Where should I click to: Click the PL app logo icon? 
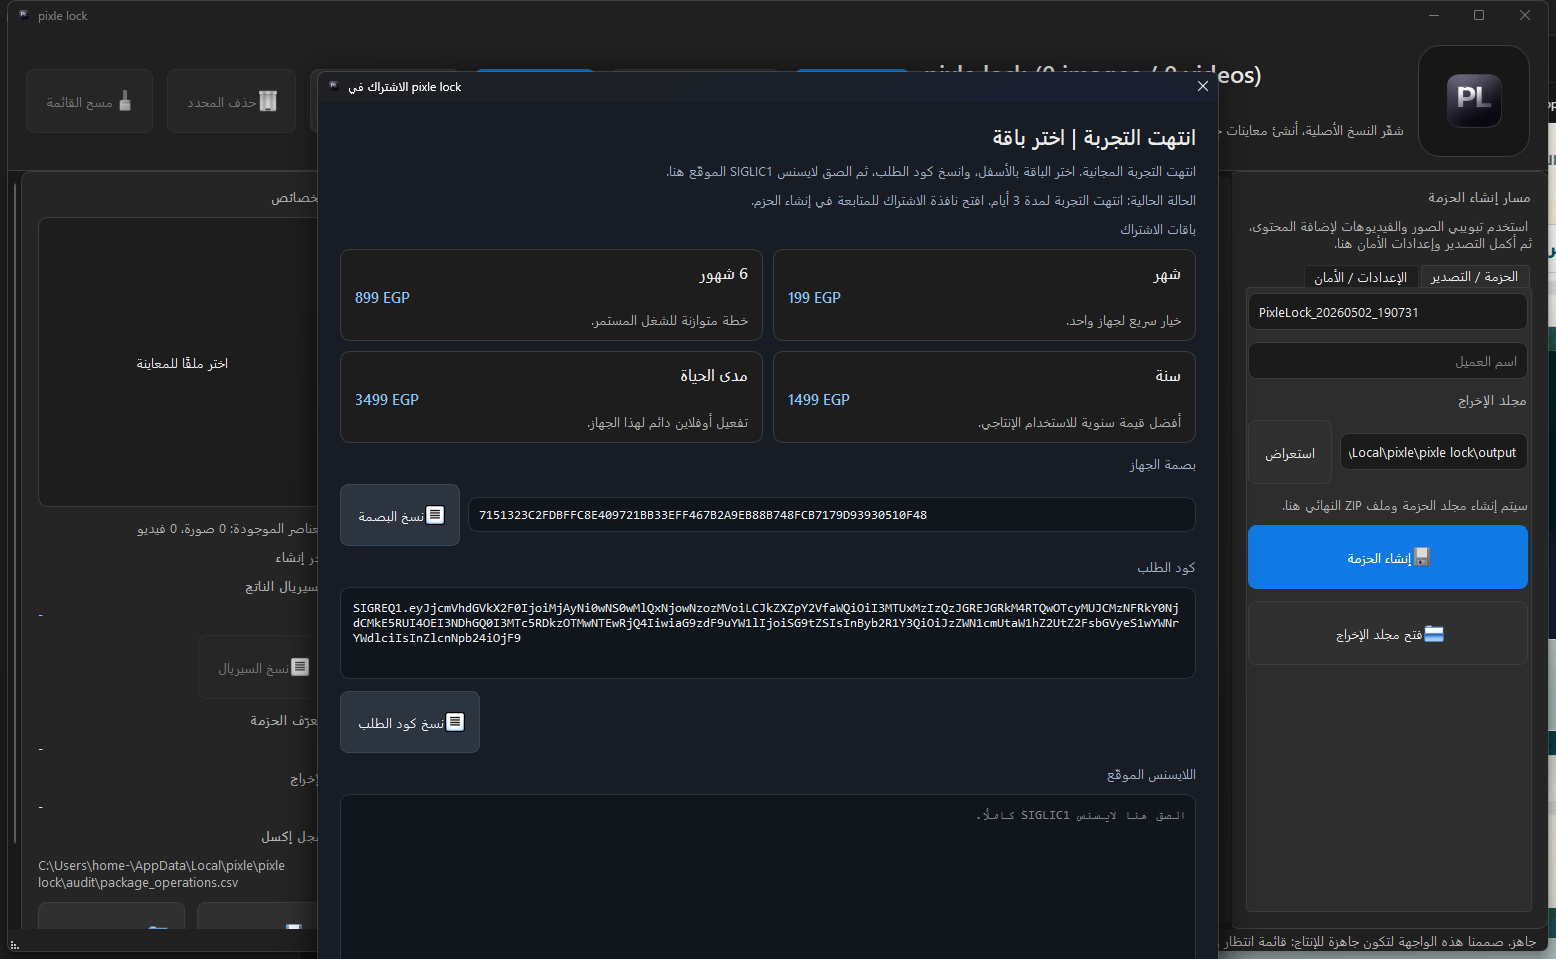pos(1474,100)
